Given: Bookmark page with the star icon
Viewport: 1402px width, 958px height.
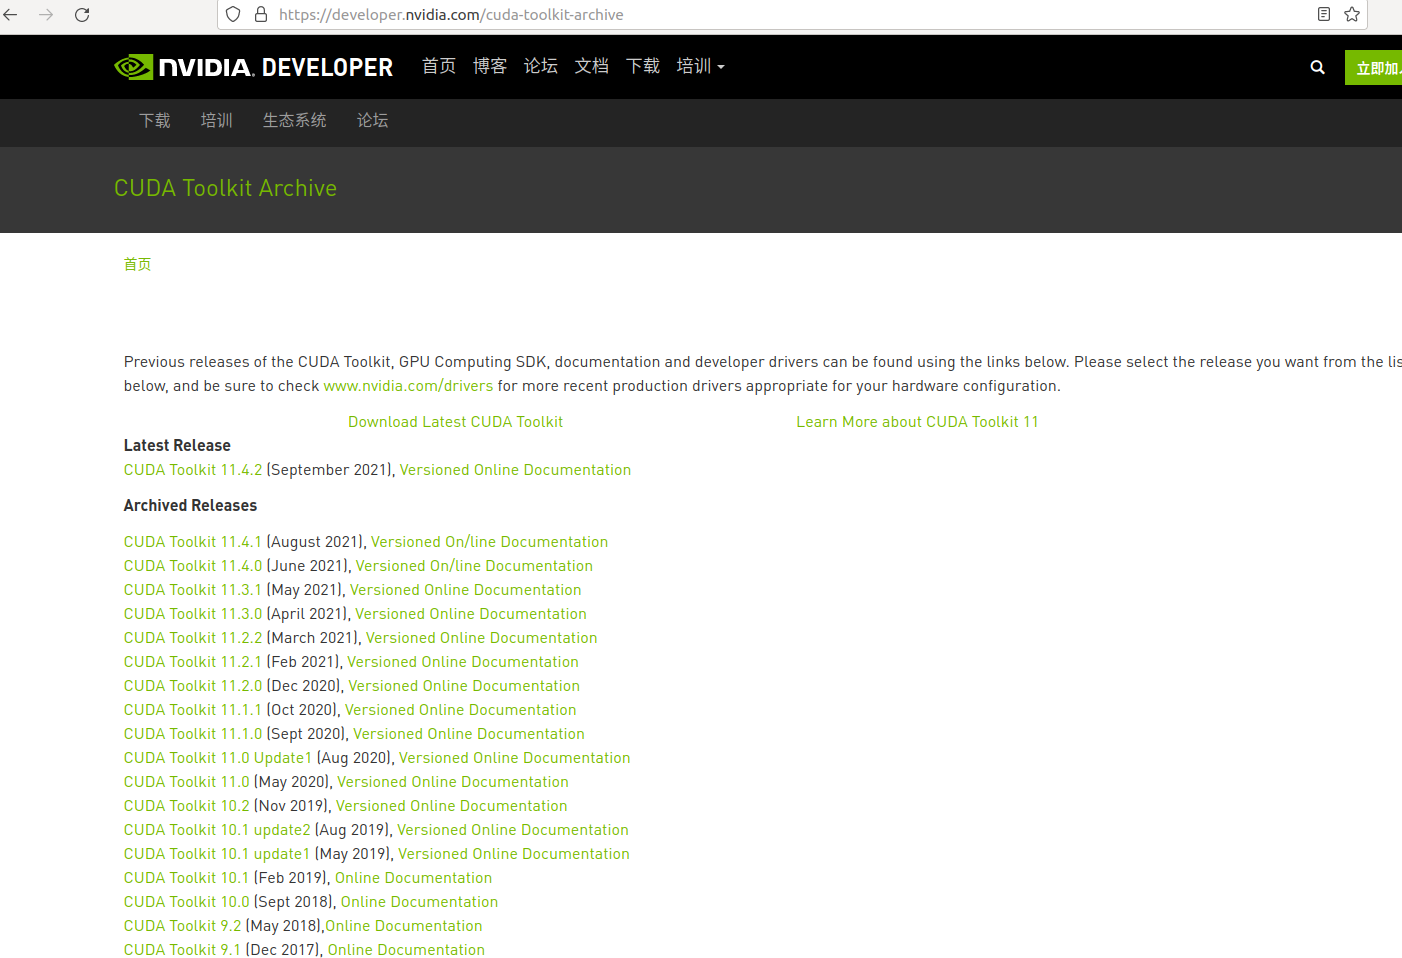Looking at the screenshot, I should tap(1352, 14).
